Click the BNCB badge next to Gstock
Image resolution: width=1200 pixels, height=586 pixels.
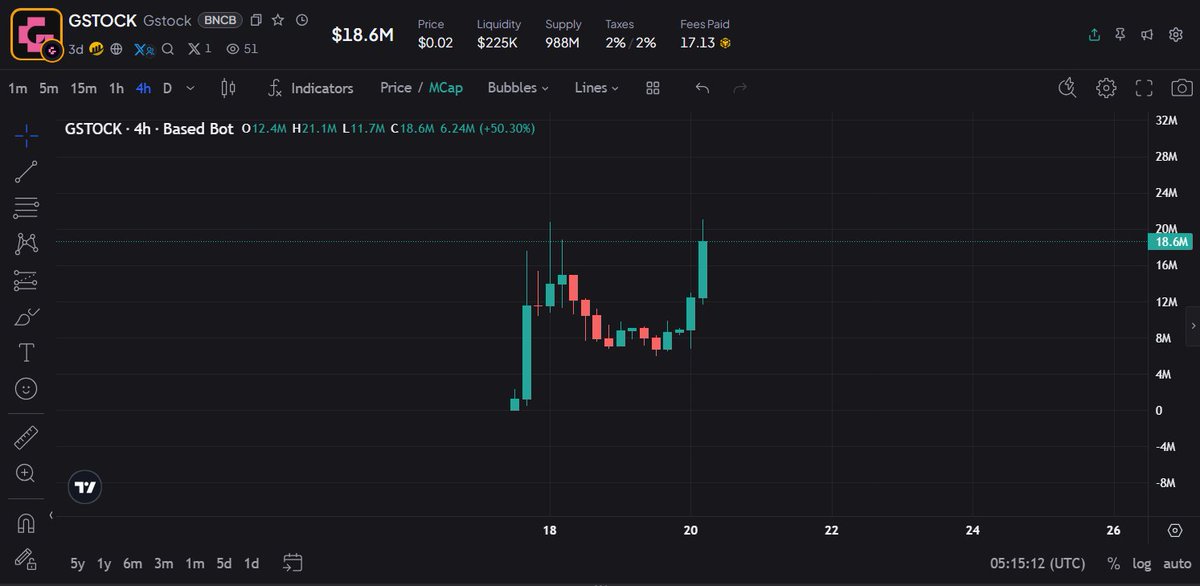pyautogui.click(x=221, y=20)
